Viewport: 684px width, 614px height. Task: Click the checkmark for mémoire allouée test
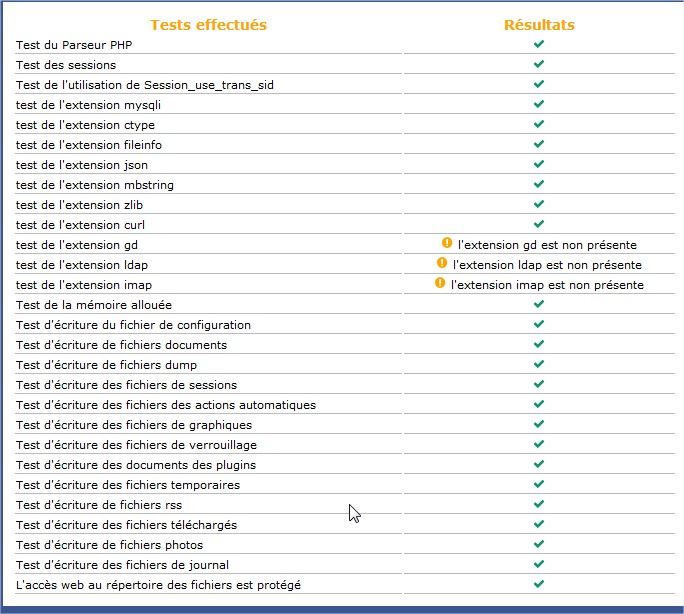(539, 304)
